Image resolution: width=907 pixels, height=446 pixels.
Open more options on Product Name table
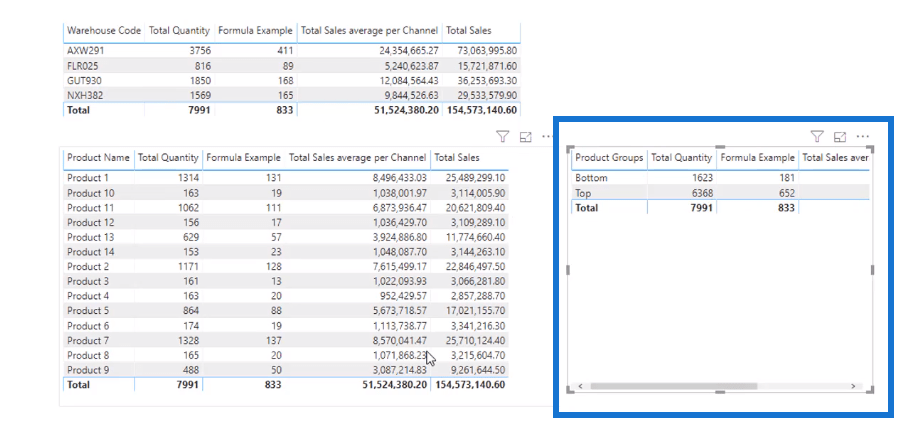point(547,137)
